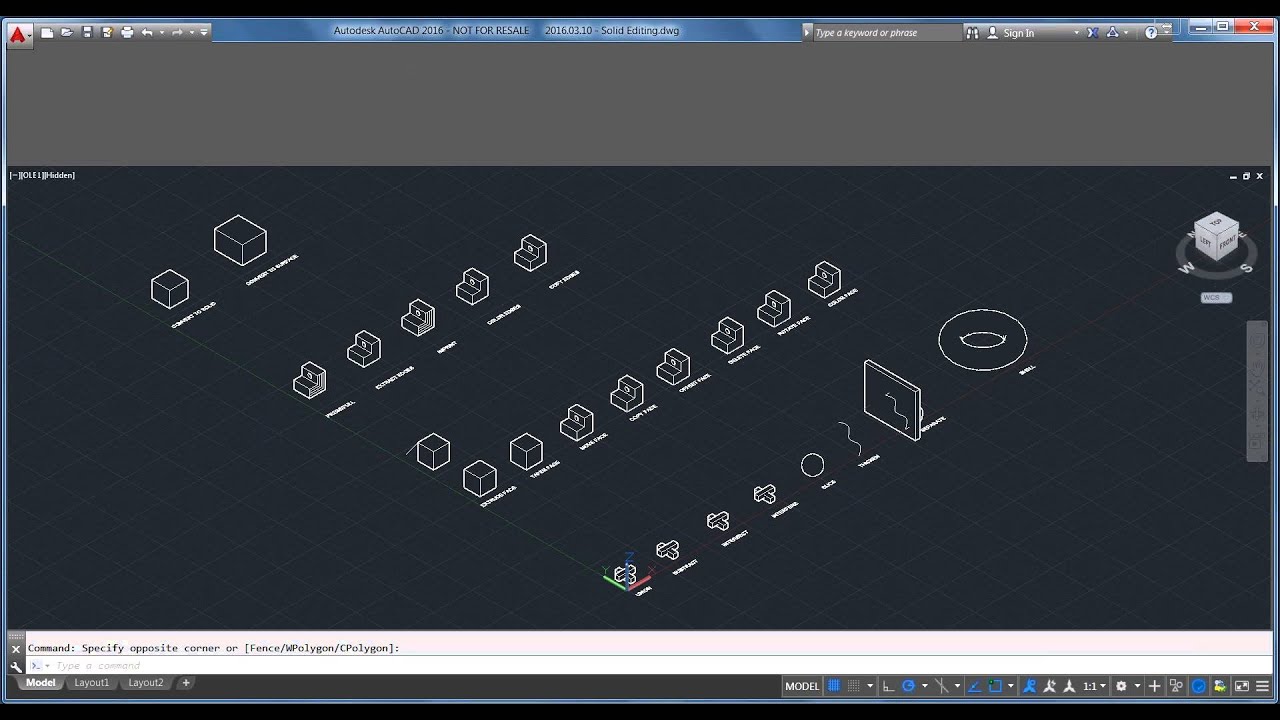The height and width of the screenshot is (720, 1280).
Task: Click the navigation bar on the right
Action: (x=1257, y=391)
